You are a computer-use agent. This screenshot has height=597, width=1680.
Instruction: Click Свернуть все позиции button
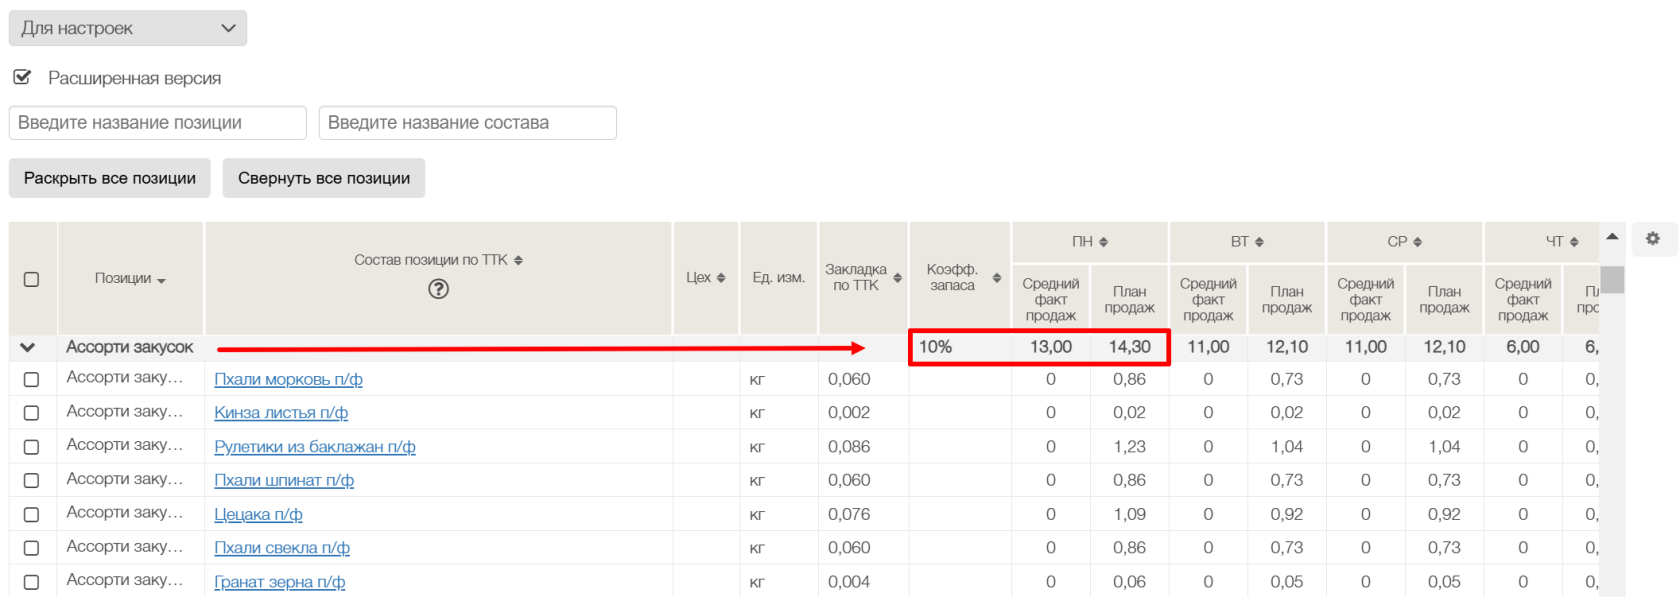[324, 178]
